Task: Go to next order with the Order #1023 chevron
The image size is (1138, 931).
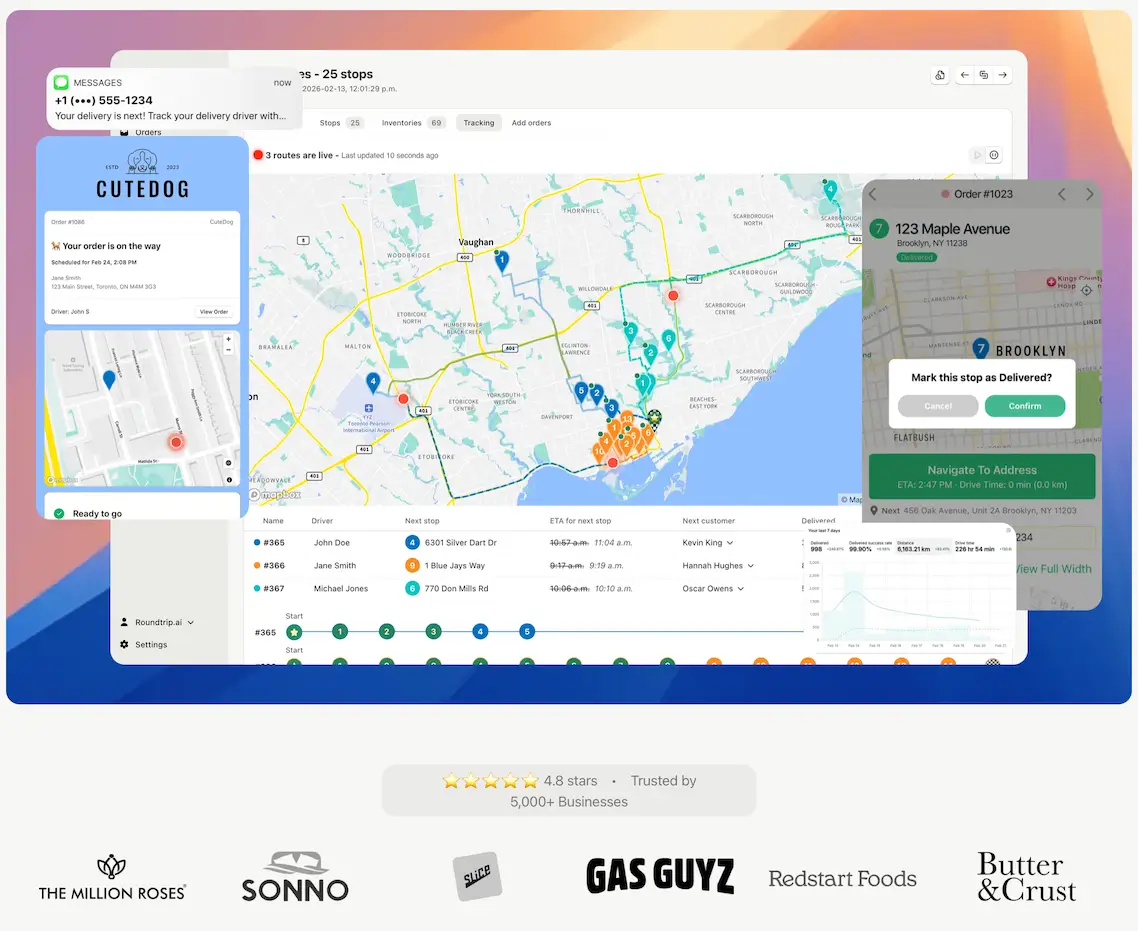Action: 1089,194
